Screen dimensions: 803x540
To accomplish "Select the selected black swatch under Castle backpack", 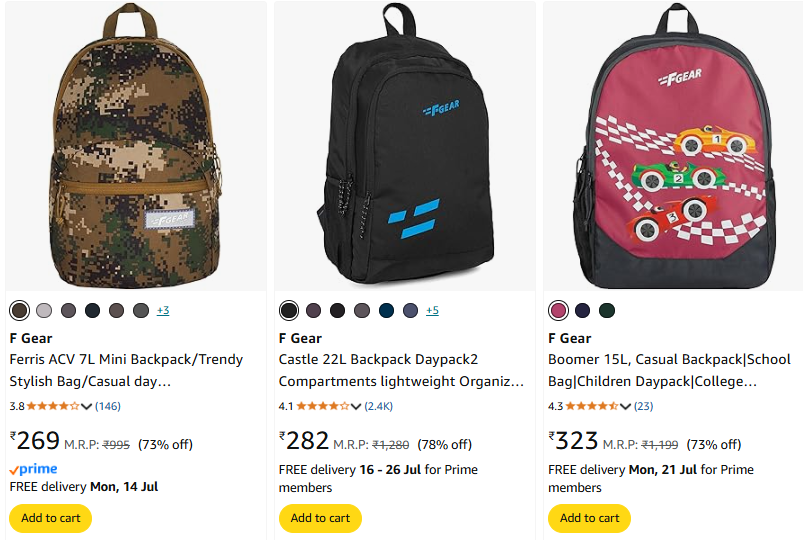I will click(x=289, y=311).
